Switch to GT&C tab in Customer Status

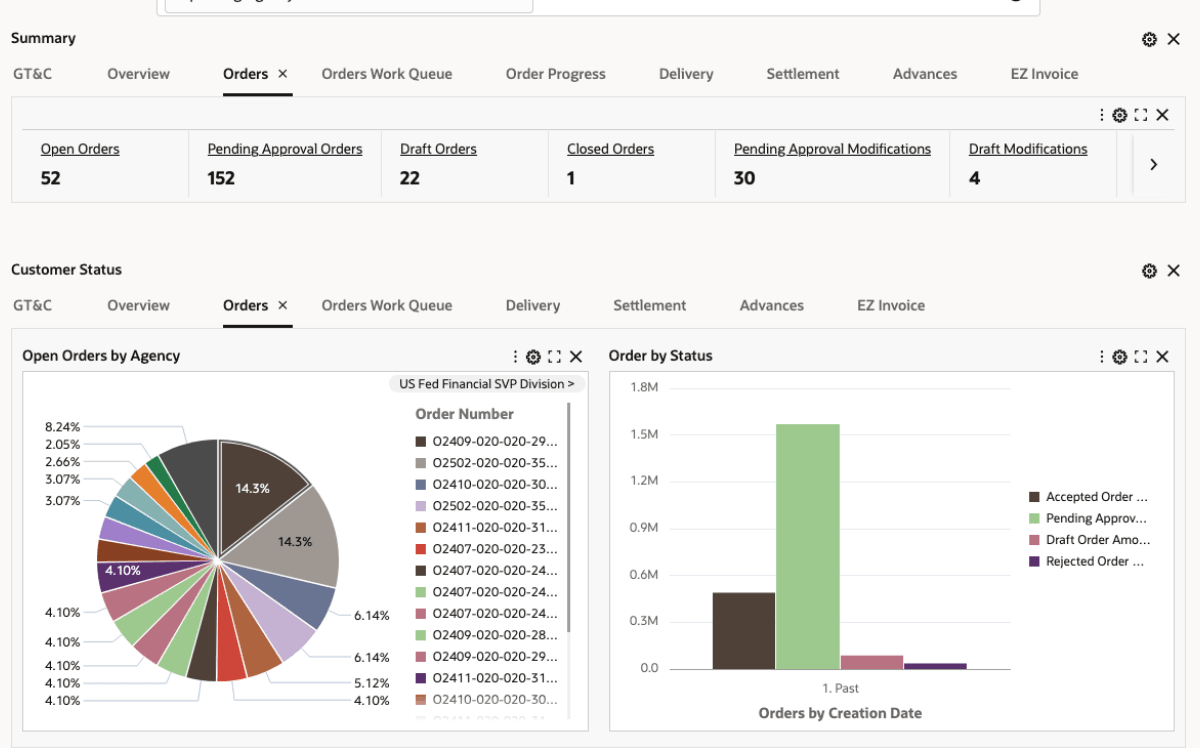[33, 306]
